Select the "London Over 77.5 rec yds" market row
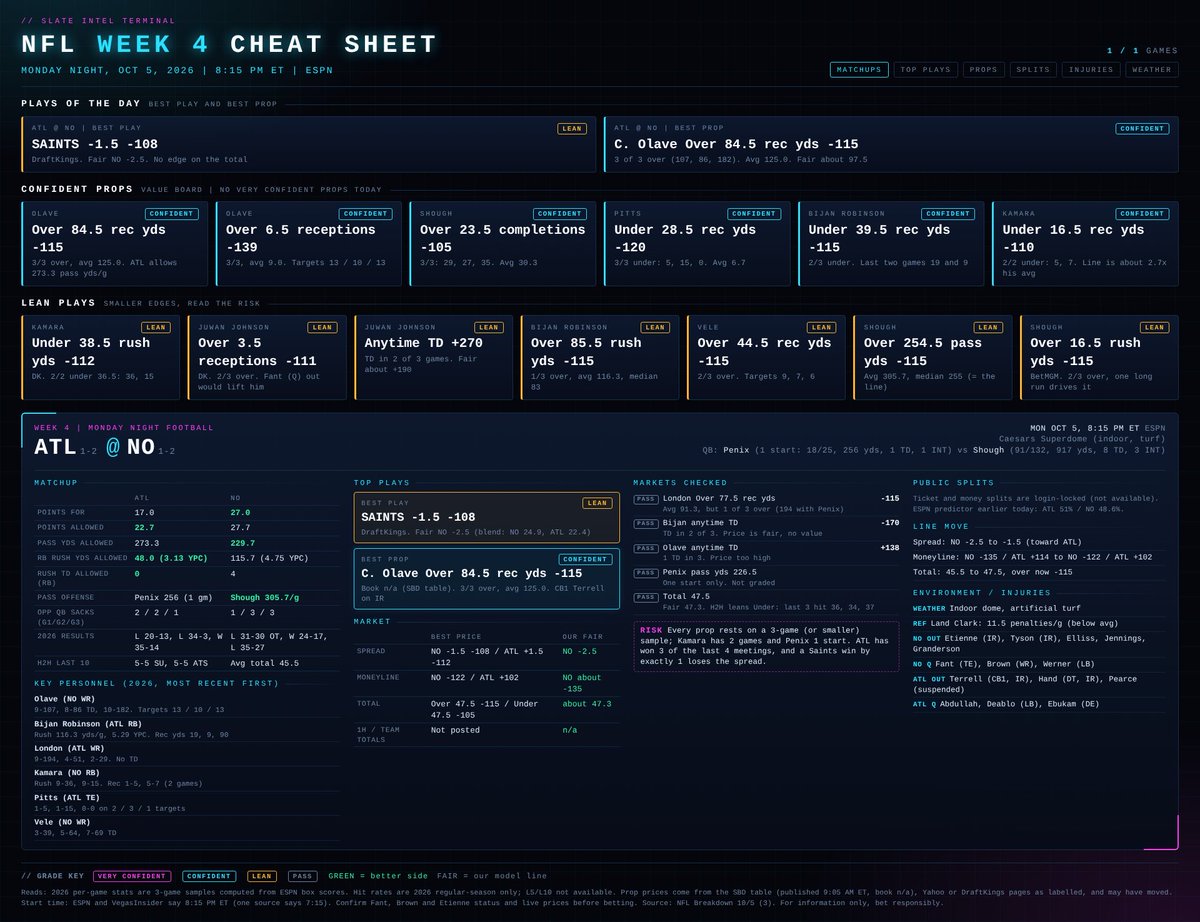 pos(766,503)
